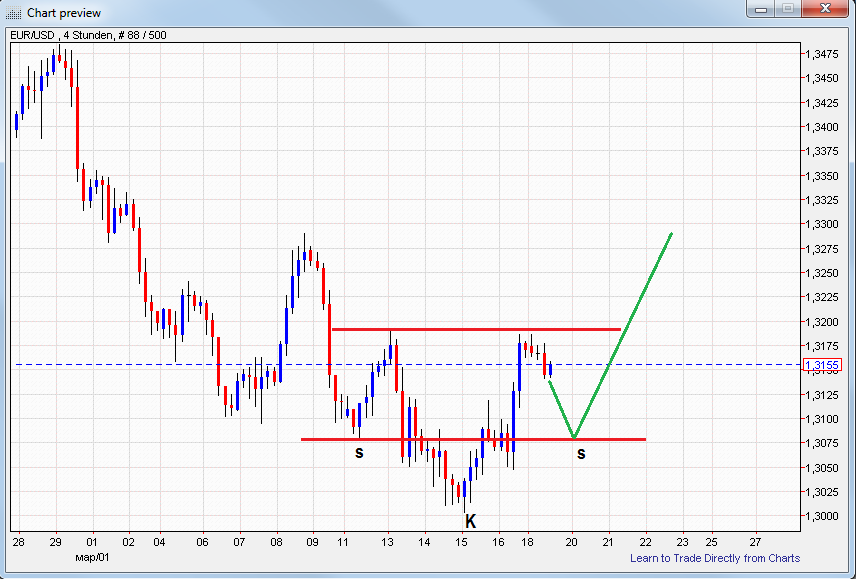Click the 1,3400 price axis label
Image resolution: width=856 pixels, height=579 pixels.
[823, 127]
